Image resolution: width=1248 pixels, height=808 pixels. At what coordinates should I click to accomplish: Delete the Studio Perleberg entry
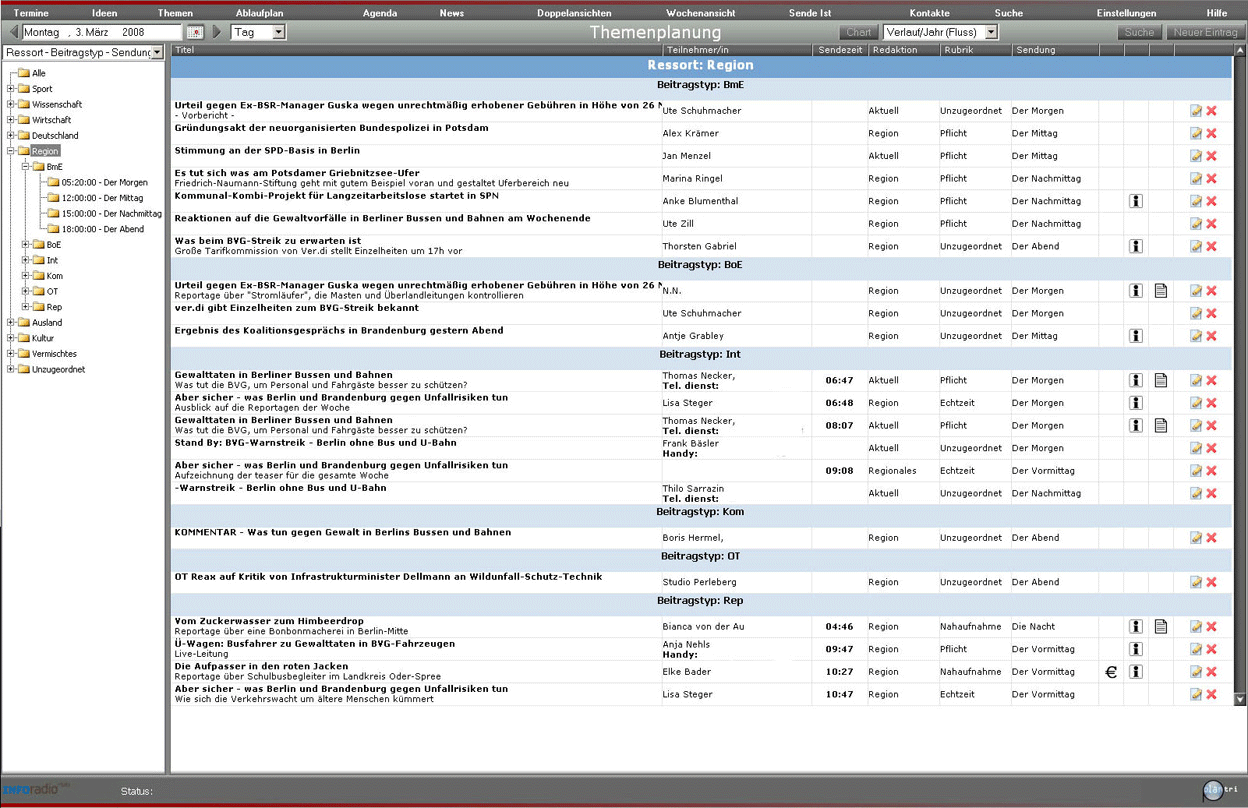click(x=1212, y=582)
